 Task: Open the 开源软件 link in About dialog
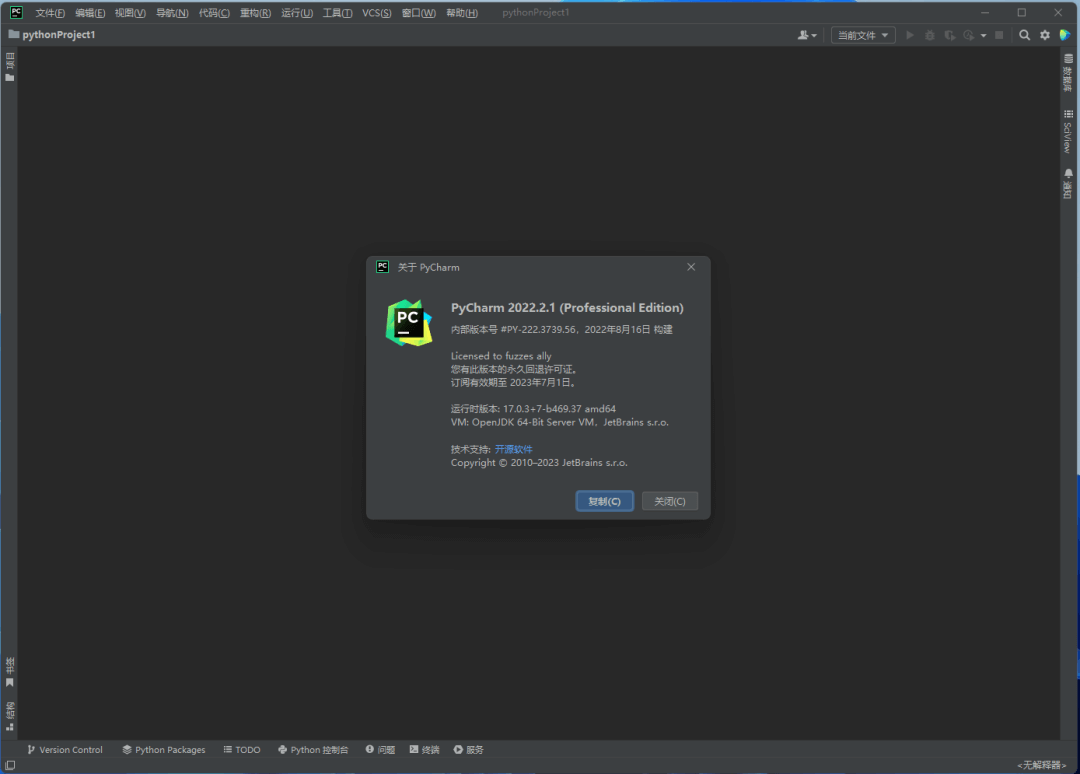coord(513,449)
